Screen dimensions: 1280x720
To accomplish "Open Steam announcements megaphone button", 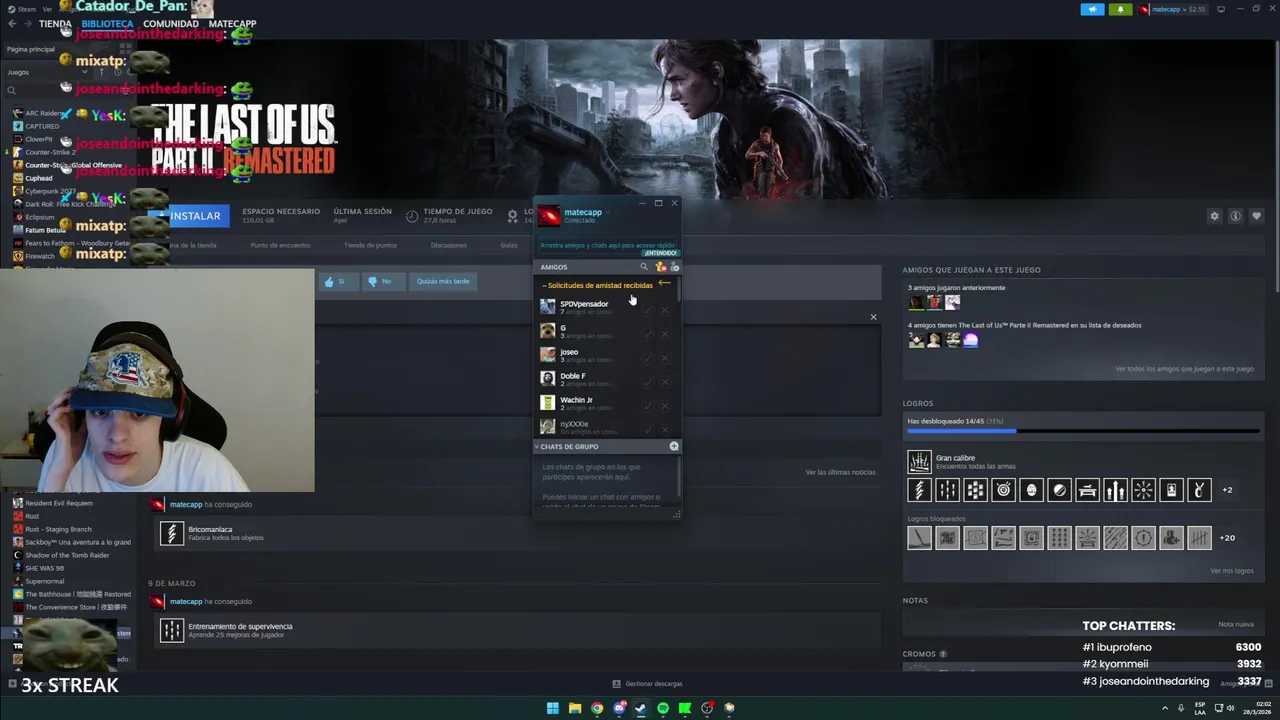I will click(x=1092, y=9).
